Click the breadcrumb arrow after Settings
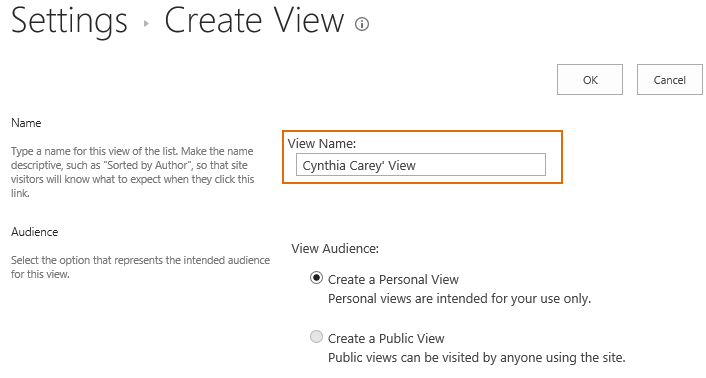 pos(146,23)
